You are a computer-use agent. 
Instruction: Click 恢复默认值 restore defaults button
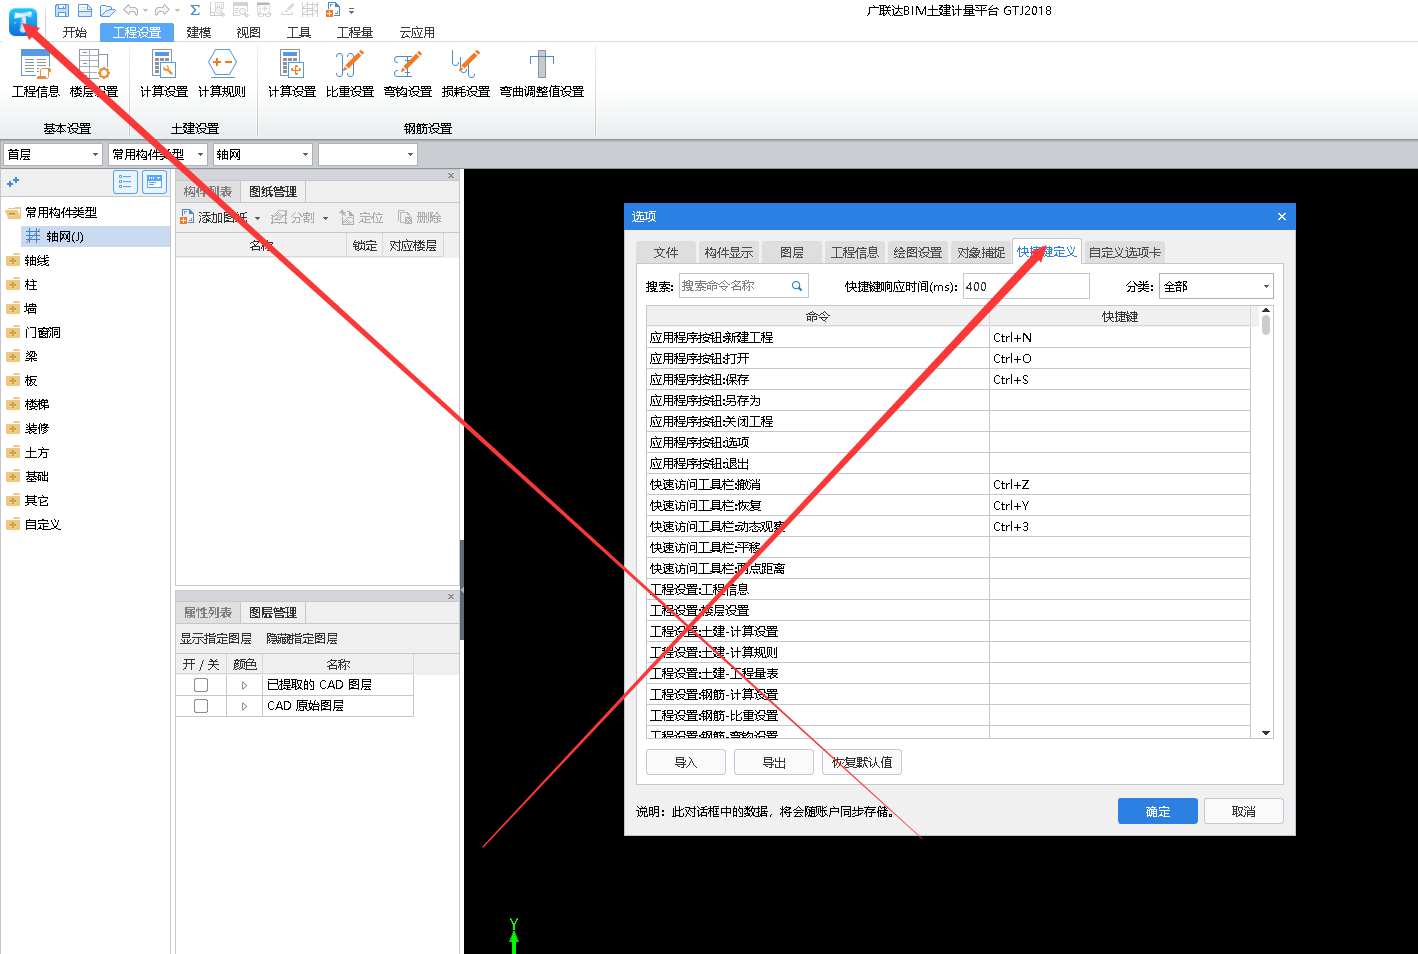pos(862,762)
